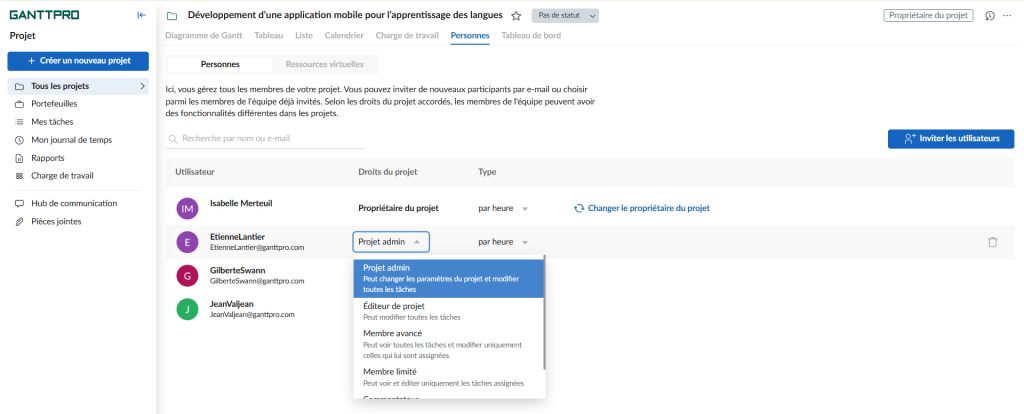Click the IM avatar of Isabelle Merteuil
The image size is (1024, 414).
[187, 209]
